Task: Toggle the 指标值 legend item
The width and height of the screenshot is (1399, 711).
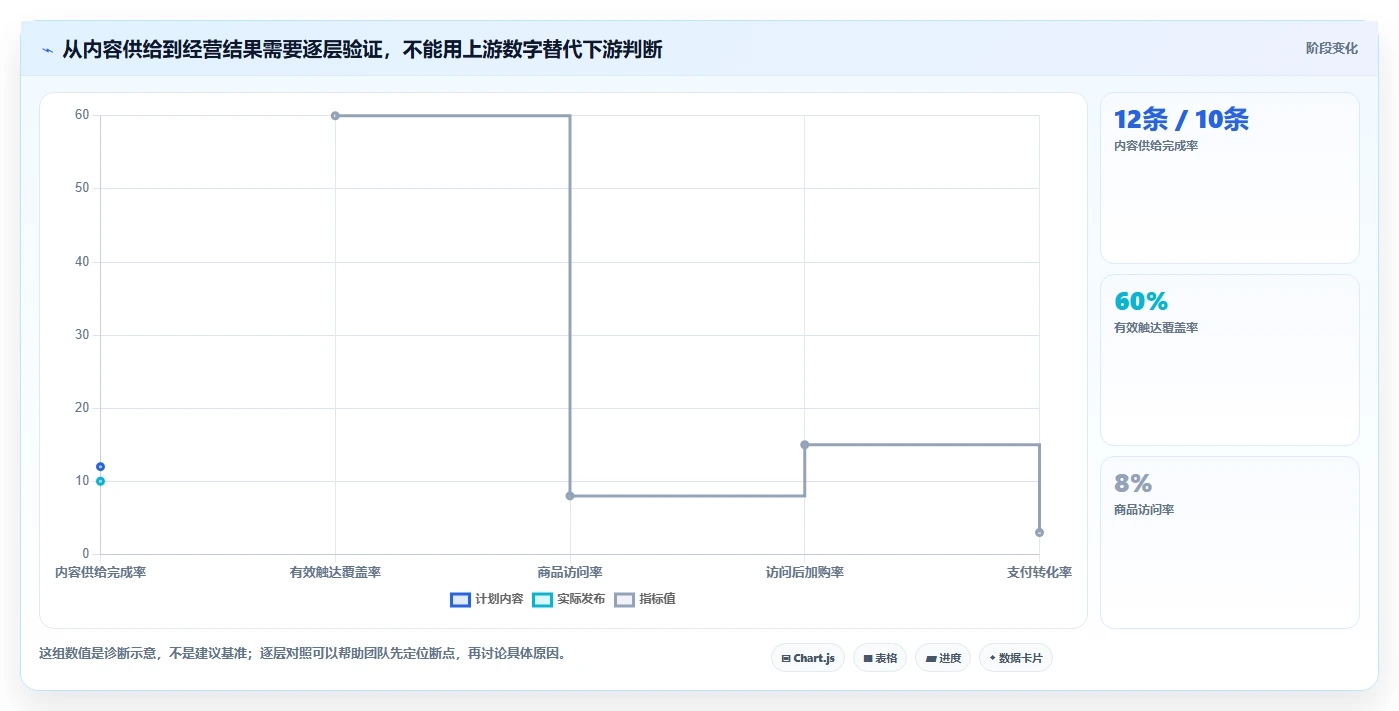Action: click(x=645, y=599)
